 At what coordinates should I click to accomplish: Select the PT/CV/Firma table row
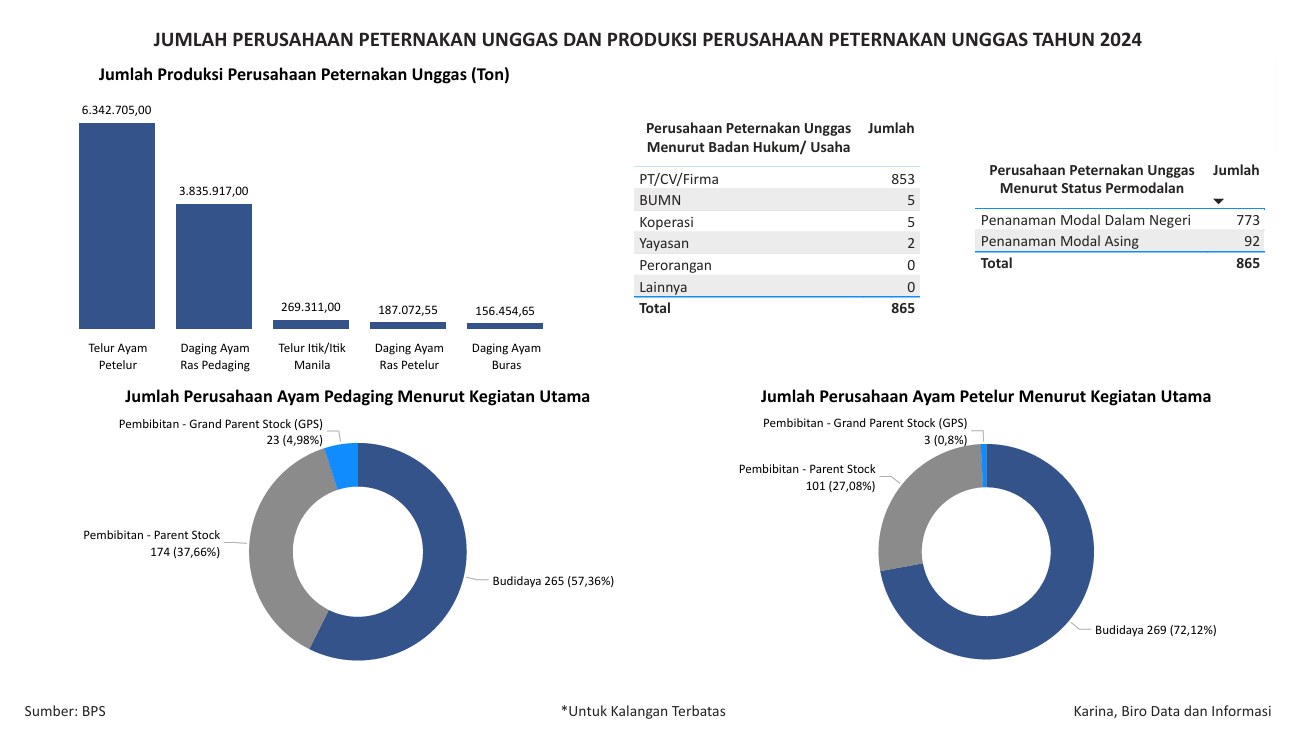coord(777,179)
